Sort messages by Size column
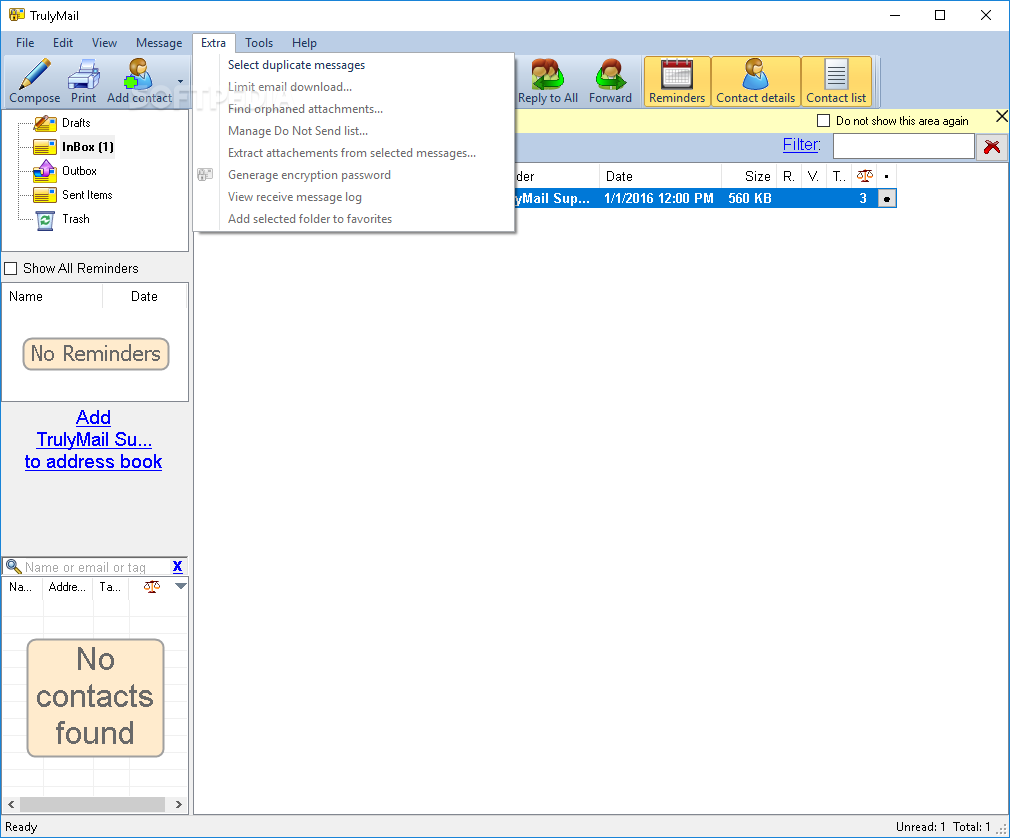This screenshot has width=1010, height=838. 748,176
